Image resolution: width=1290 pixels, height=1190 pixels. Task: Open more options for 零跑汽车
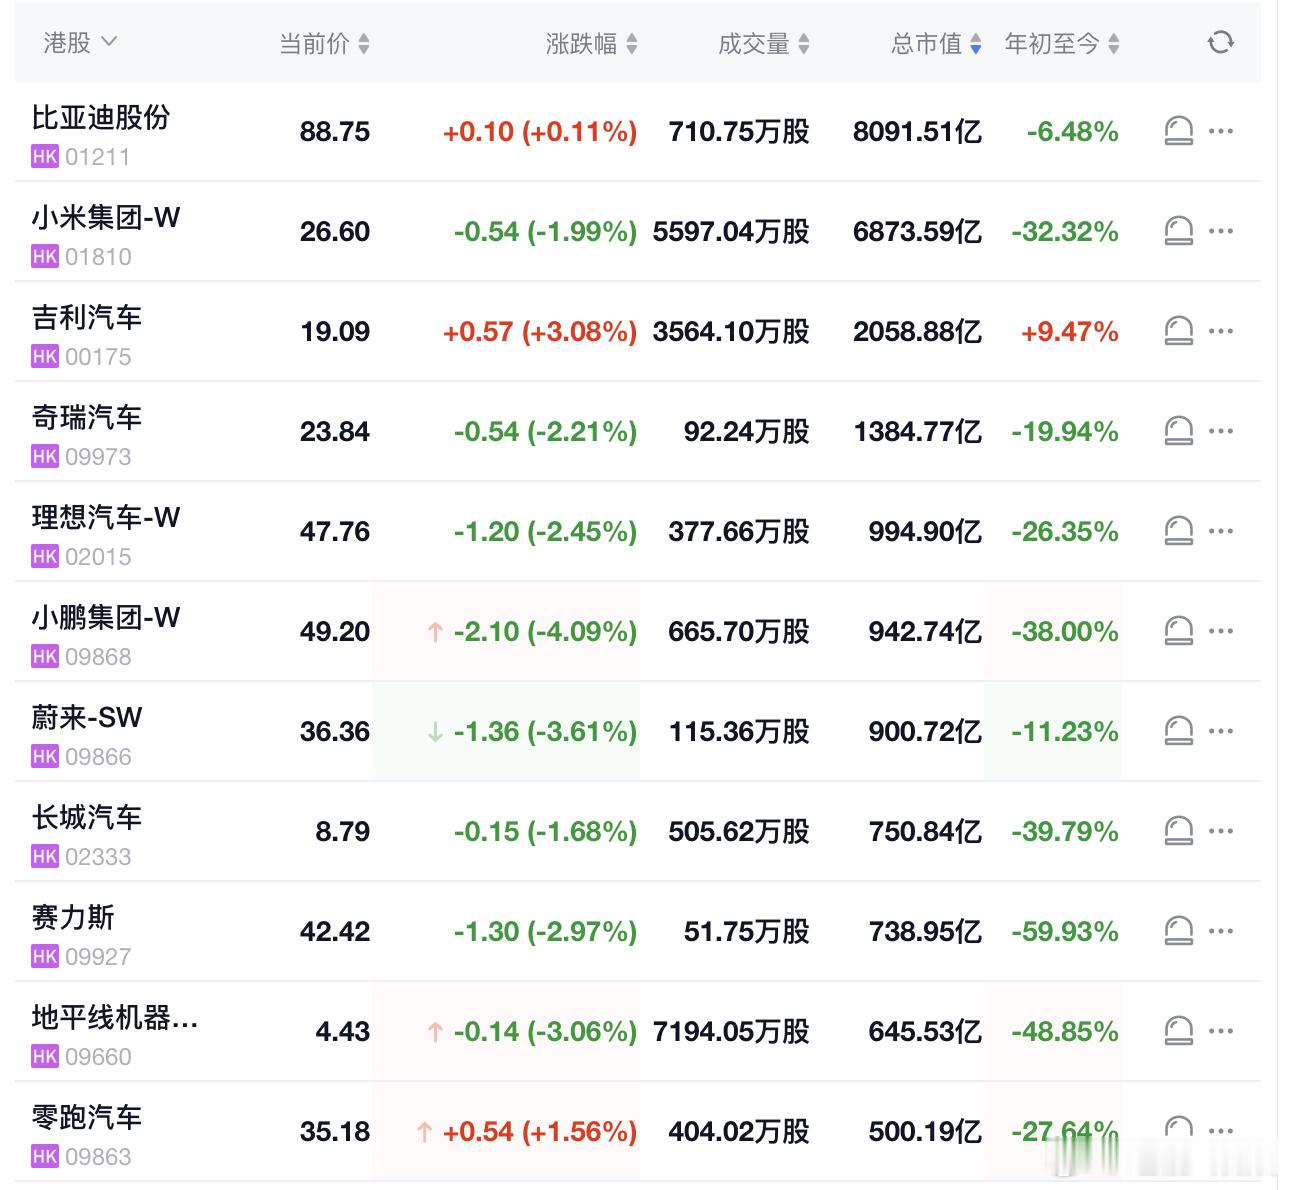(x=1221, y=1131)
